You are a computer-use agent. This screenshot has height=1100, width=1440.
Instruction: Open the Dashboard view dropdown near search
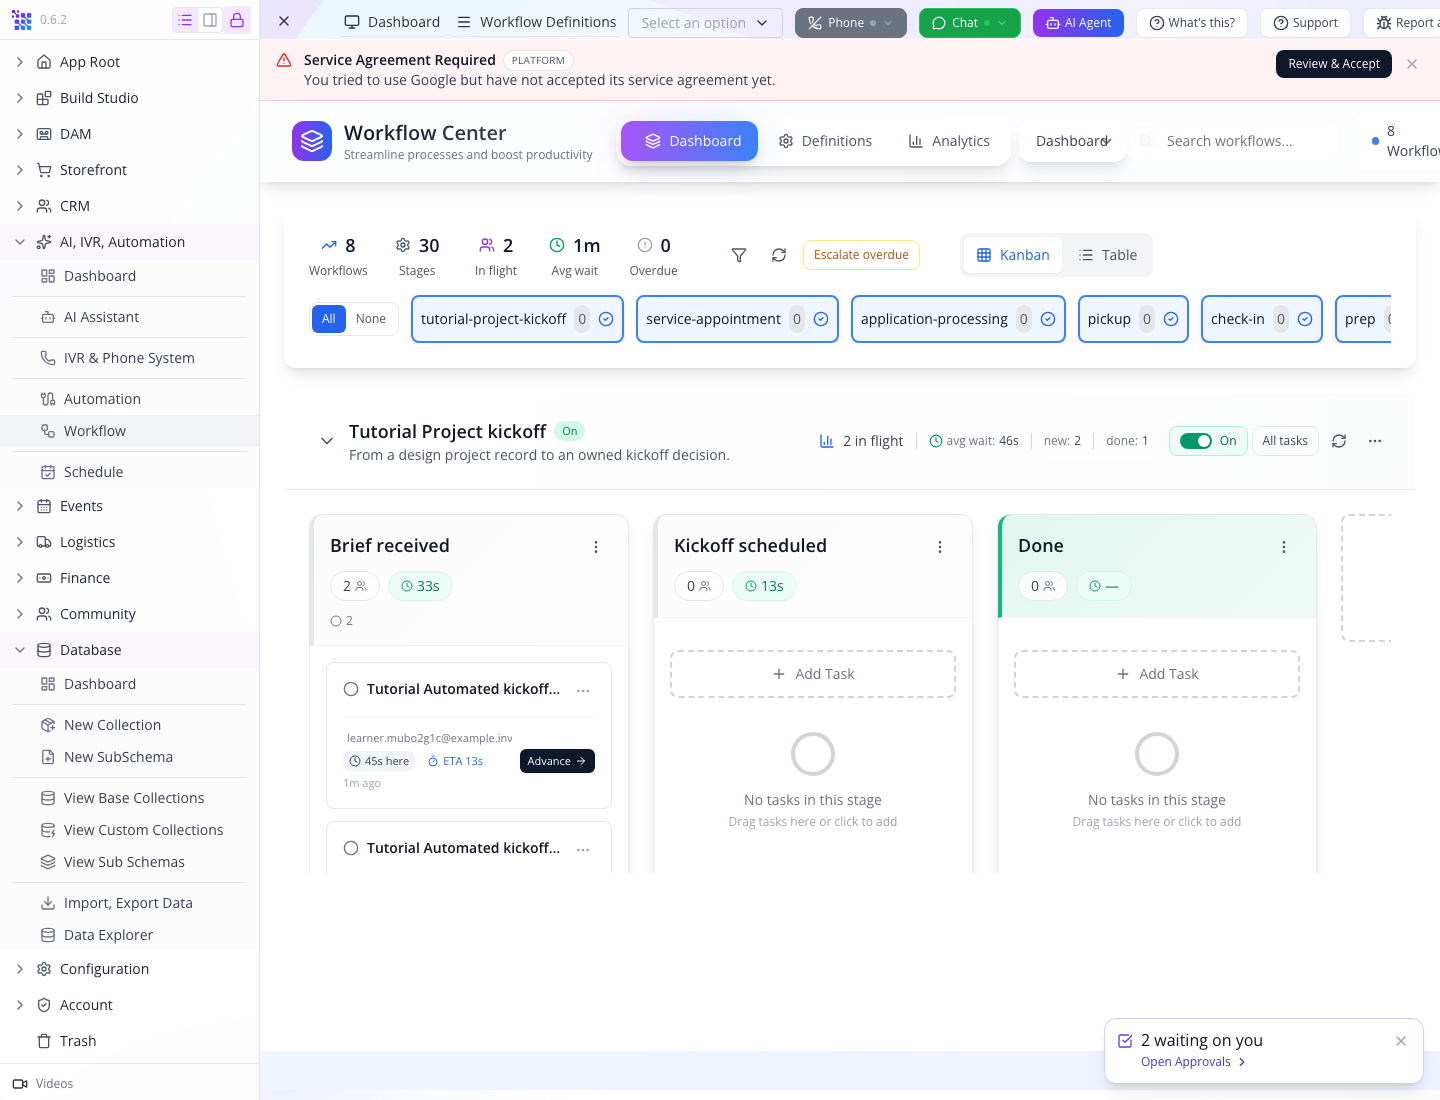pos(1073,141)
